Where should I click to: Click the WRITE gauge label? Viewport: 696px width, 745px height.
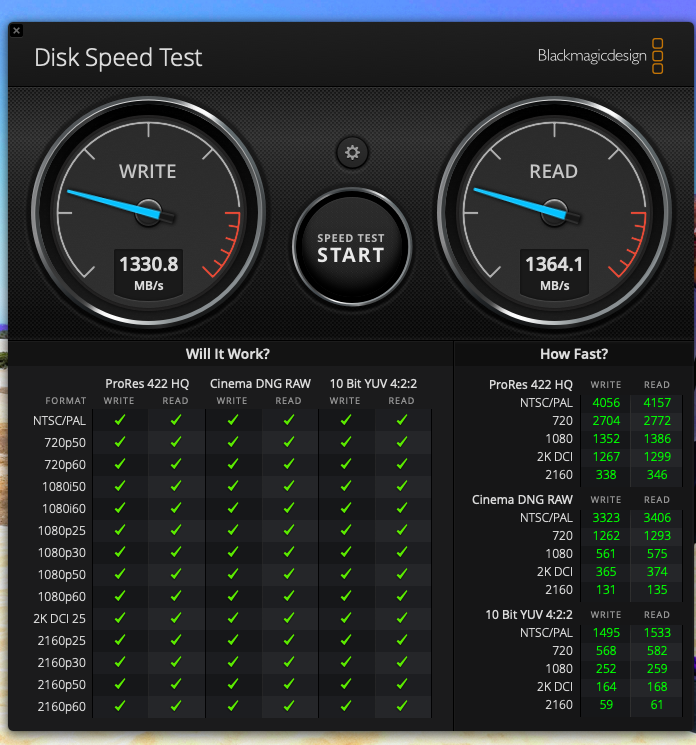click(148, 172)
